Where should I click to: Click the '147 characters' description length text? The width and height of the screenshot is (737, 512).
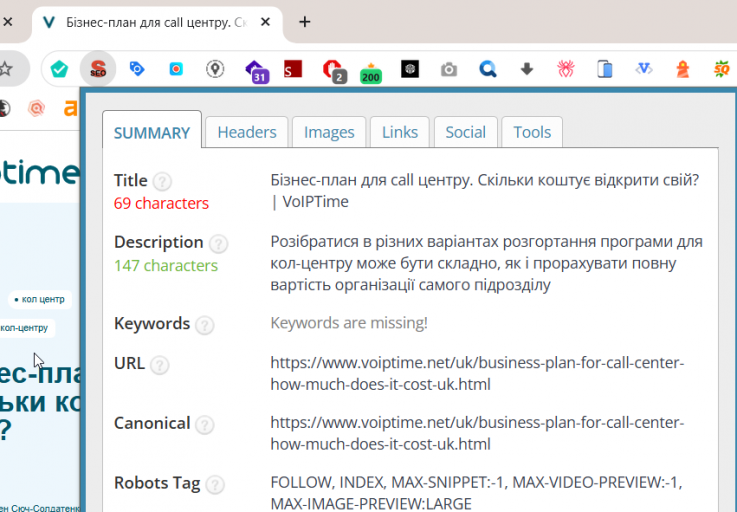pos(166,266)
